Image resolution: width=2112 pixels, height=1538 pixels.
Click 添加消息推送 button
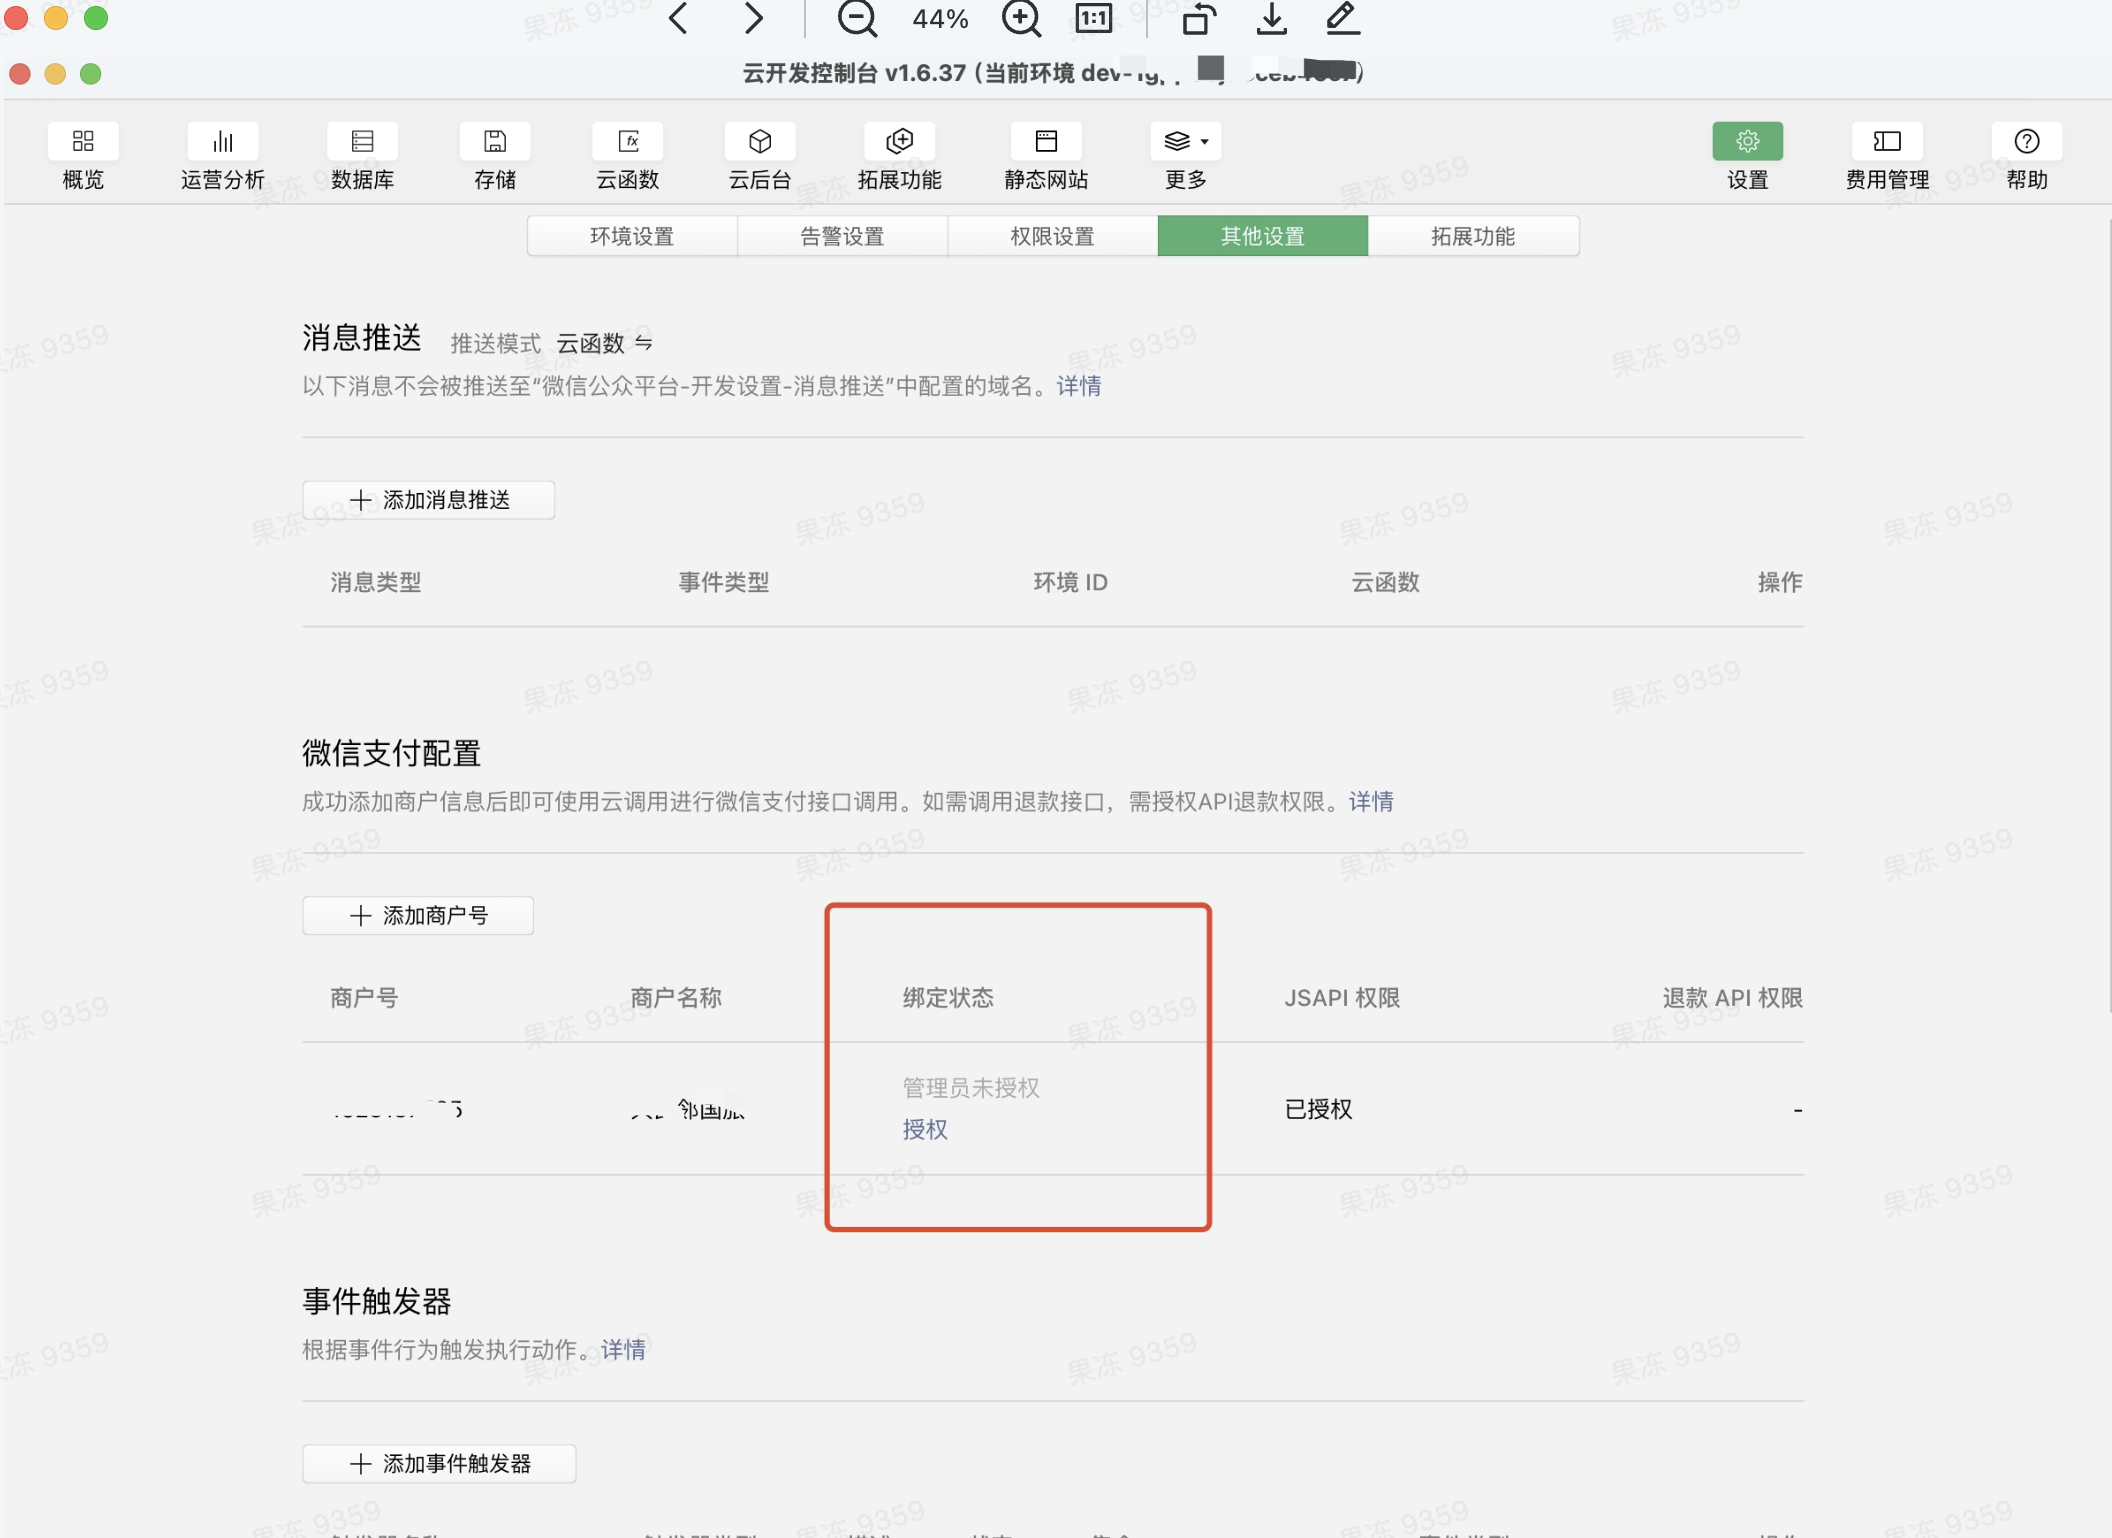(x=429, y=500)
